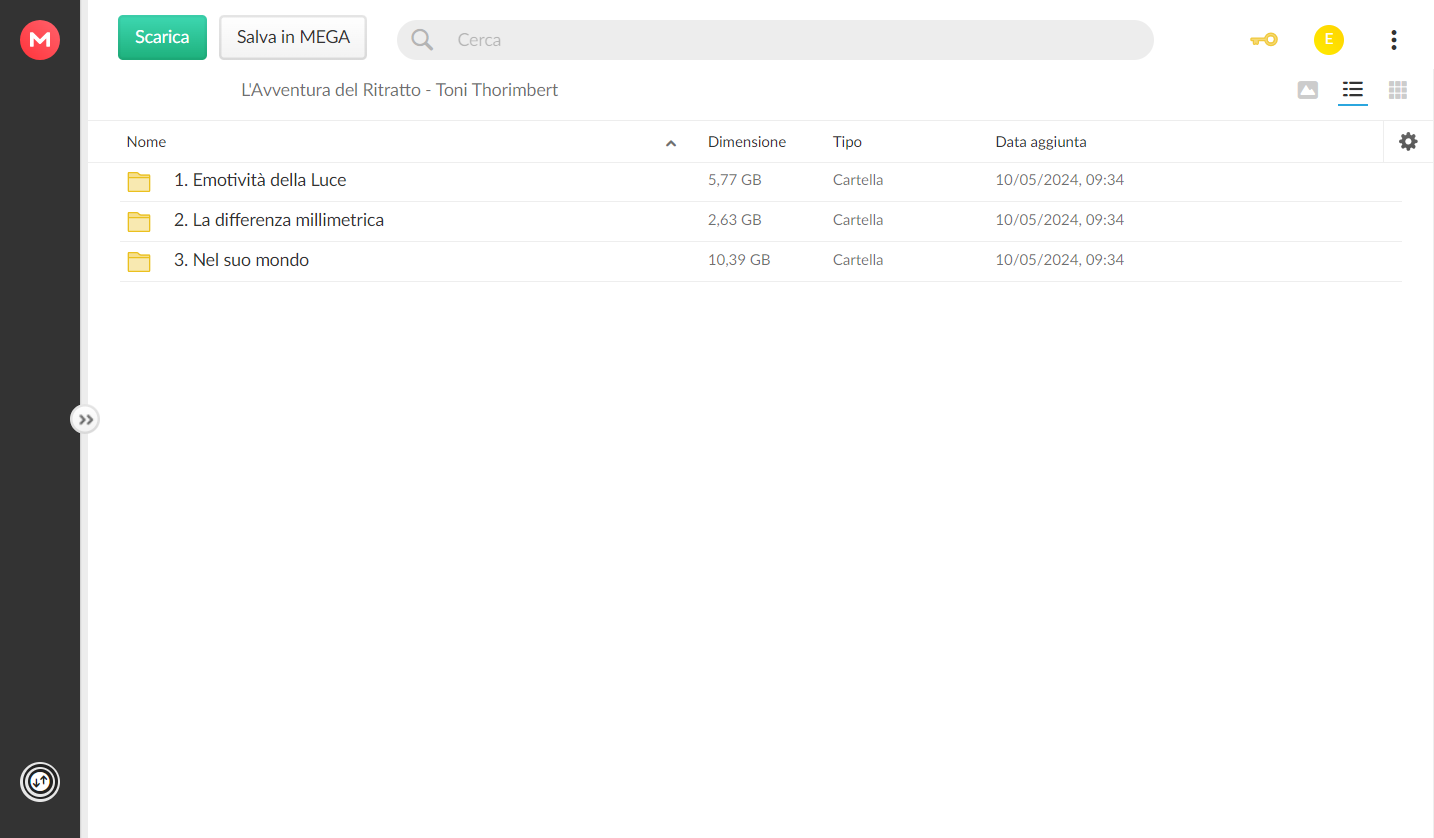Click date added of La differenza millimetrica row

pos(1060,220)
